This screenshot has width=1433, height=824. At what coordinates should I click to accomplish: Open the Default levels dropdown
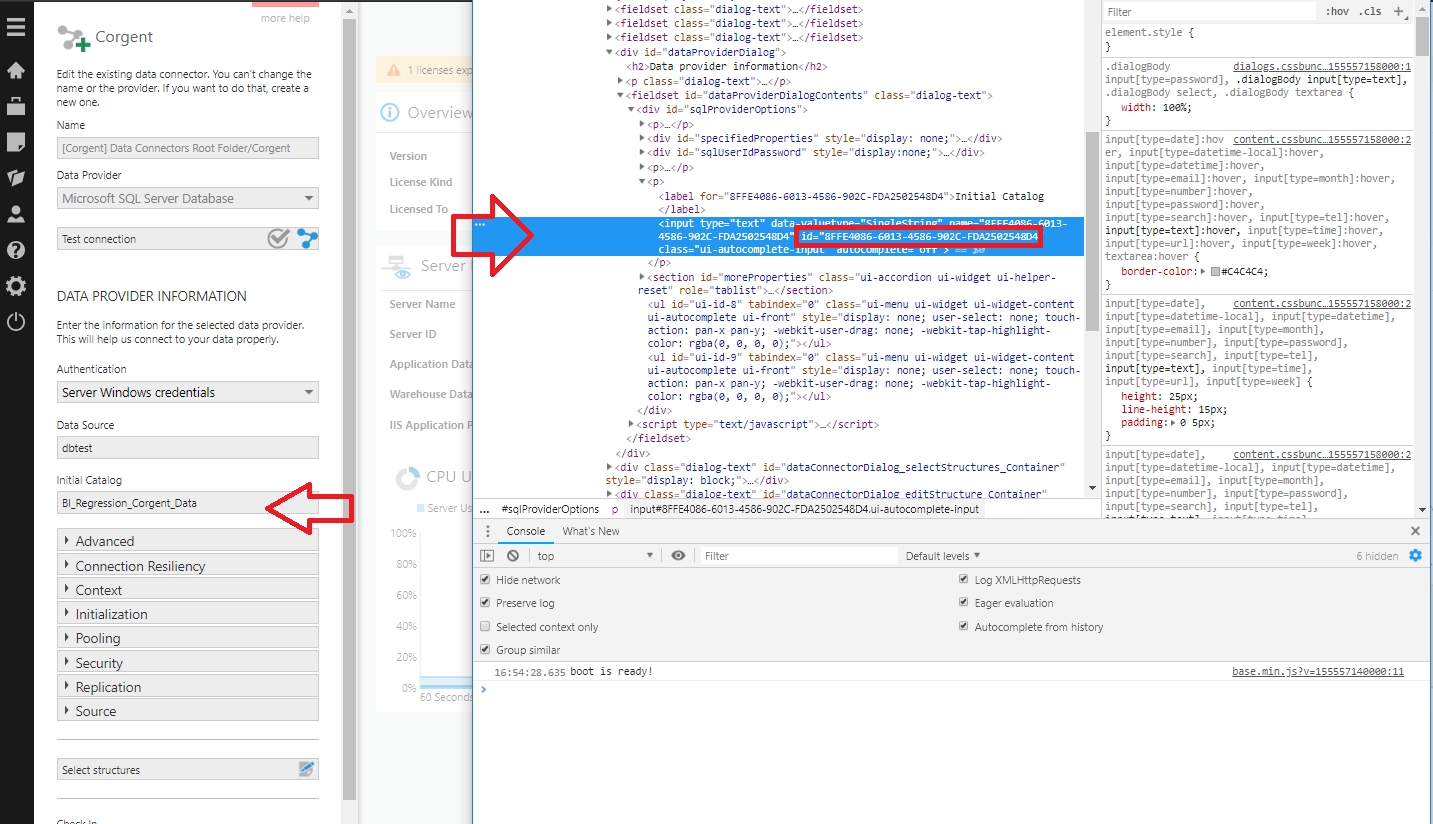(x=943, y=555)
